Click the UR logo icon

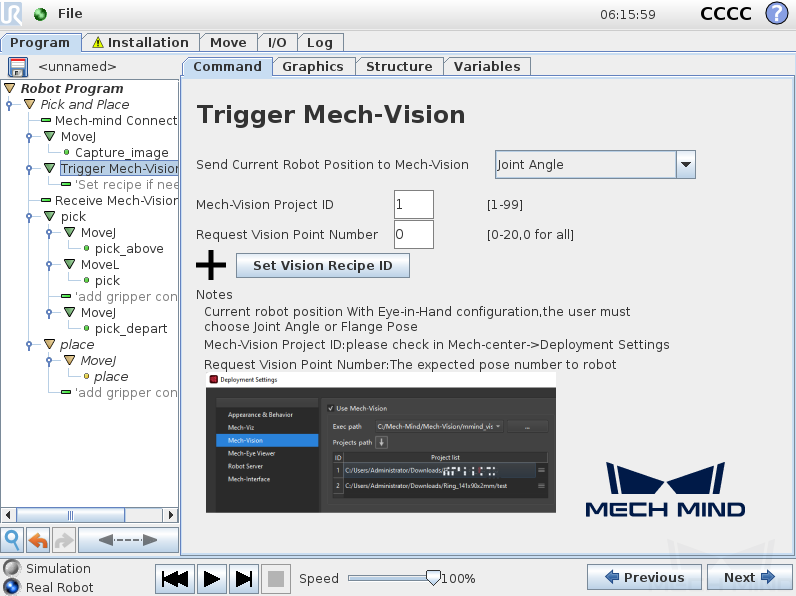pos(11,14)
